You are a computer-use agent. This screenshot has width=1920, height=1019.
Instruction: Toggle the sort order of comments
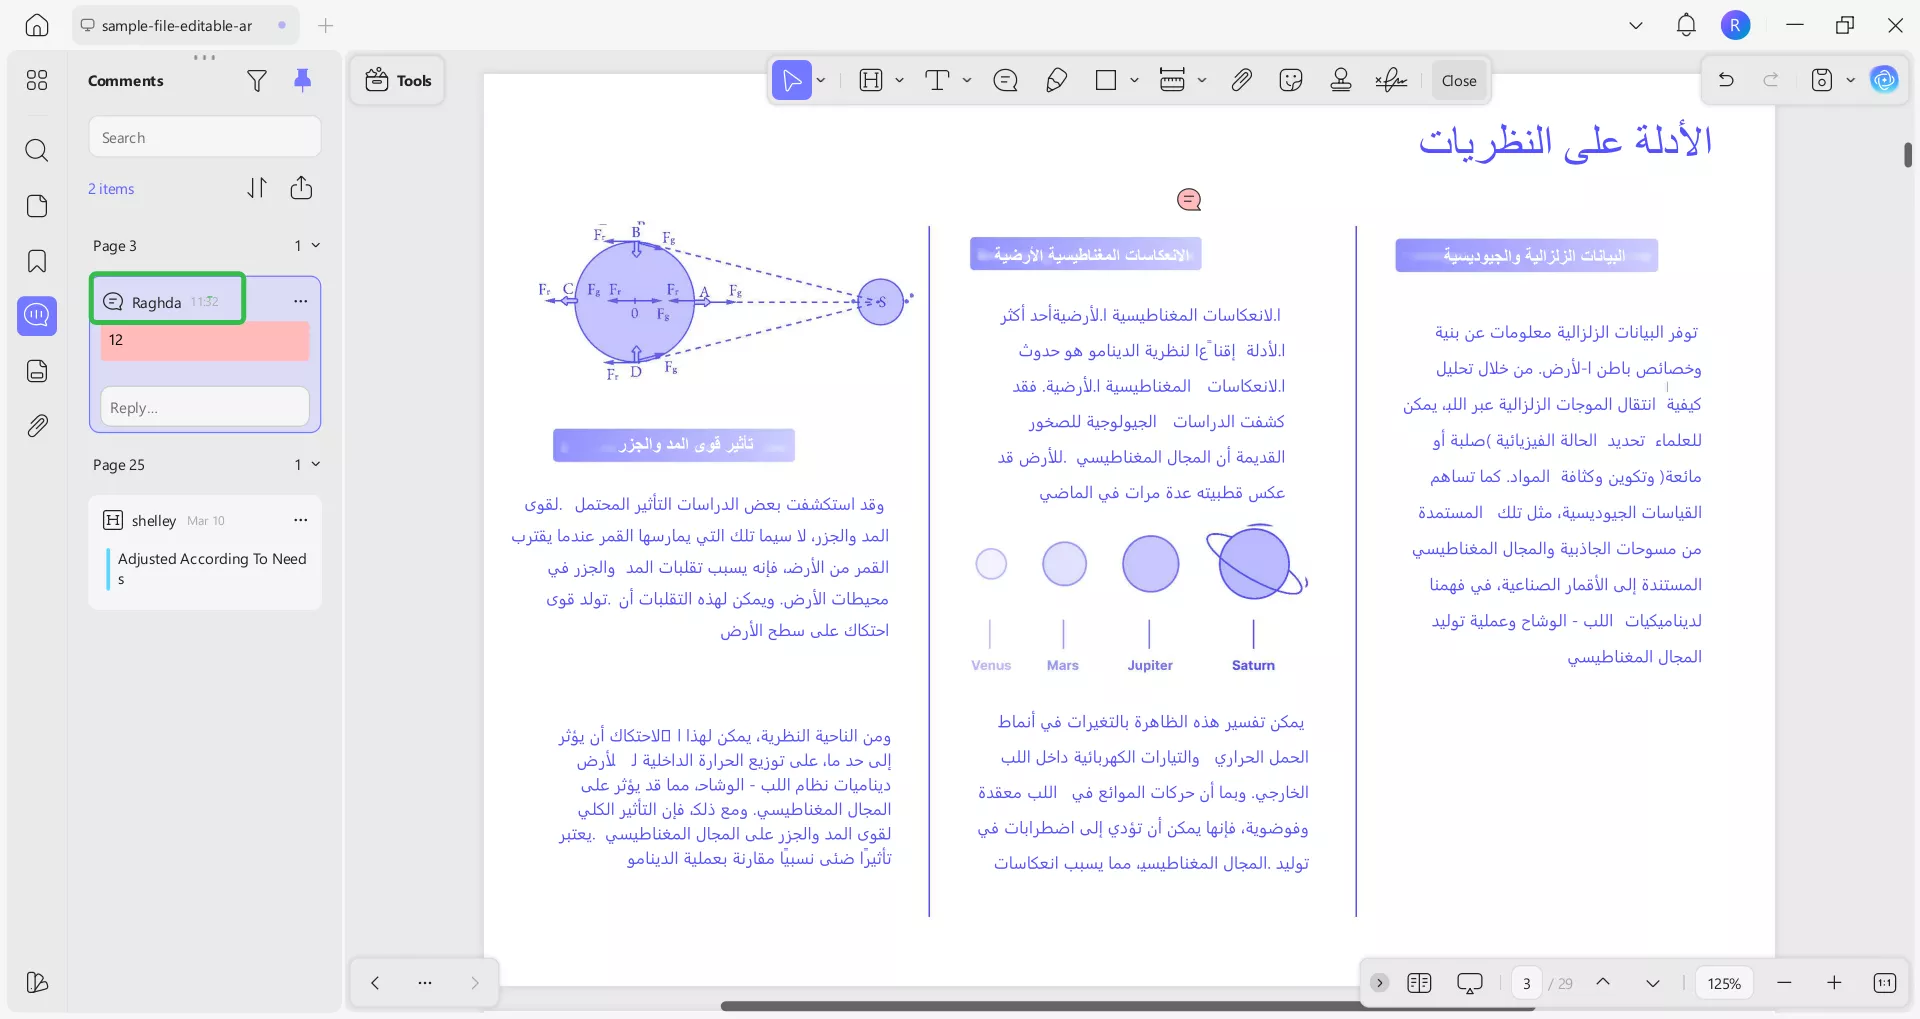coord(257,188)
